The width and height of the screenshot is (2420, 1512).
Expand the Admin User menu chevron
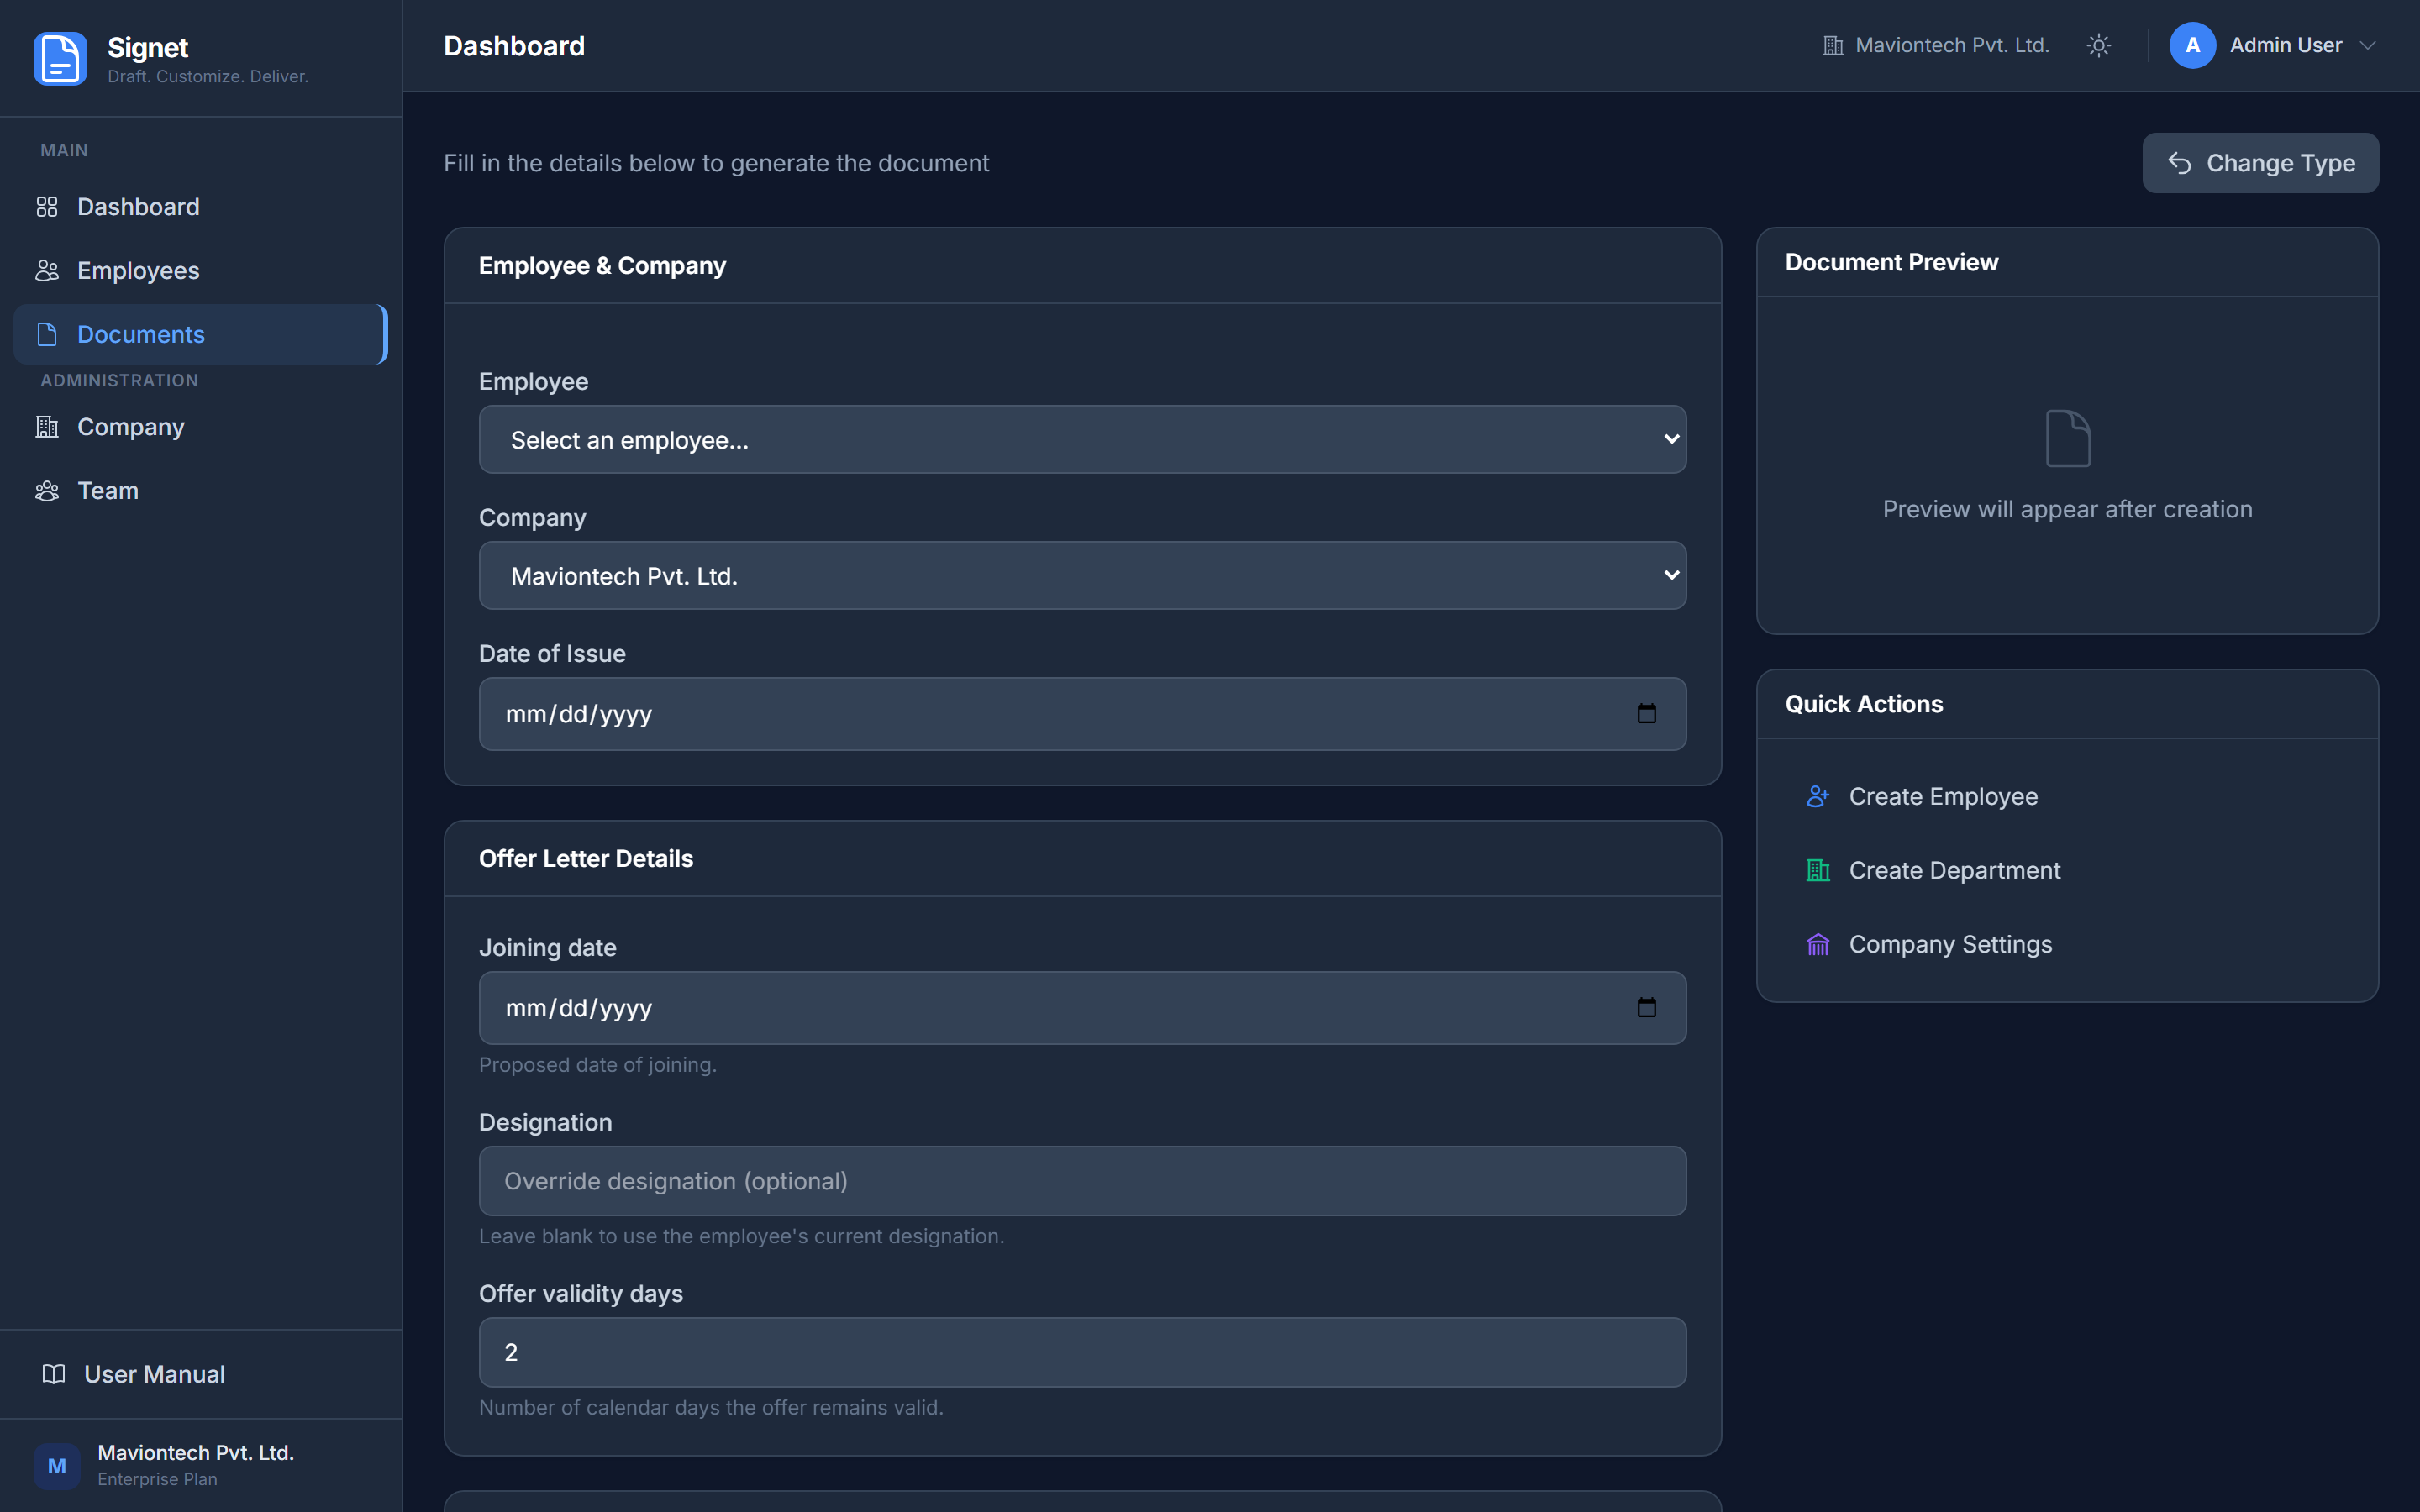(x=2367, y=46)
